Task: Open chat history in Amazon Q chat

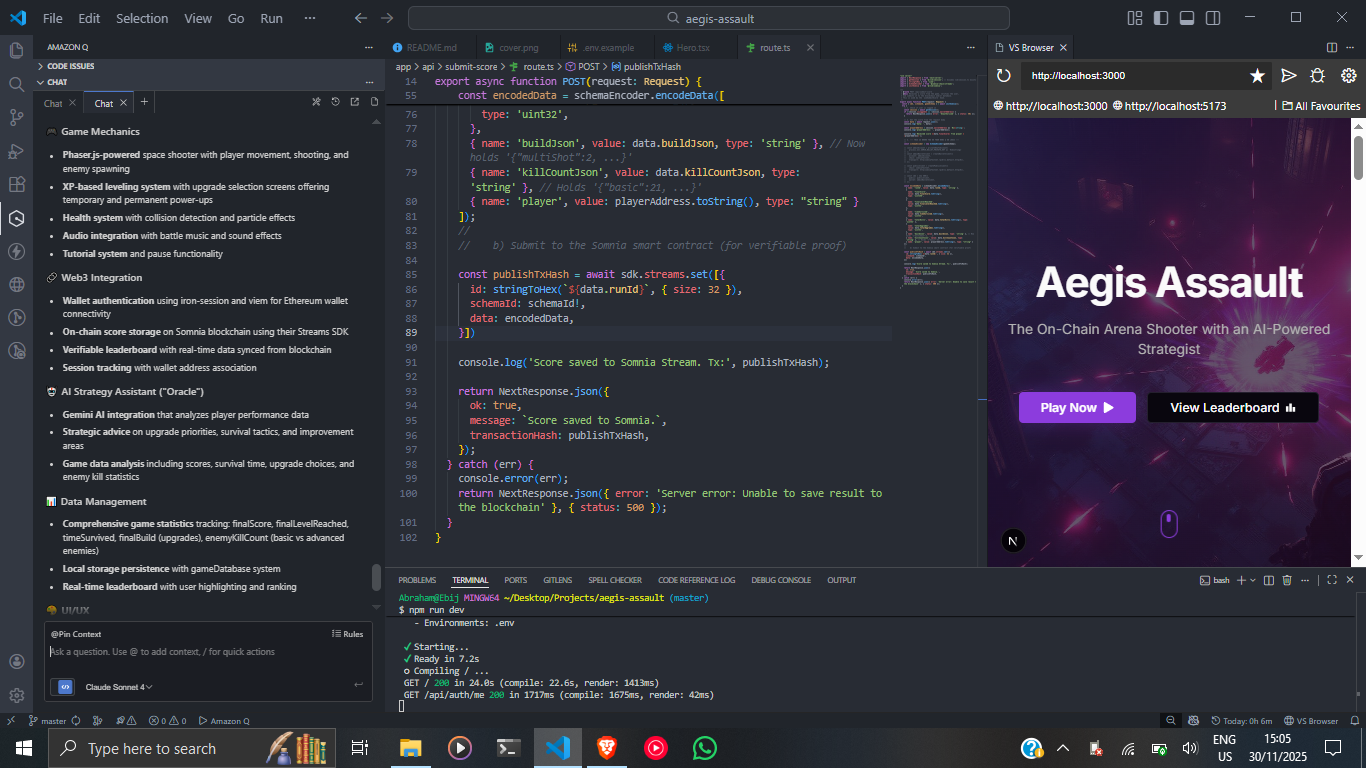Action: pyautogui.click(x=336, y=102)
